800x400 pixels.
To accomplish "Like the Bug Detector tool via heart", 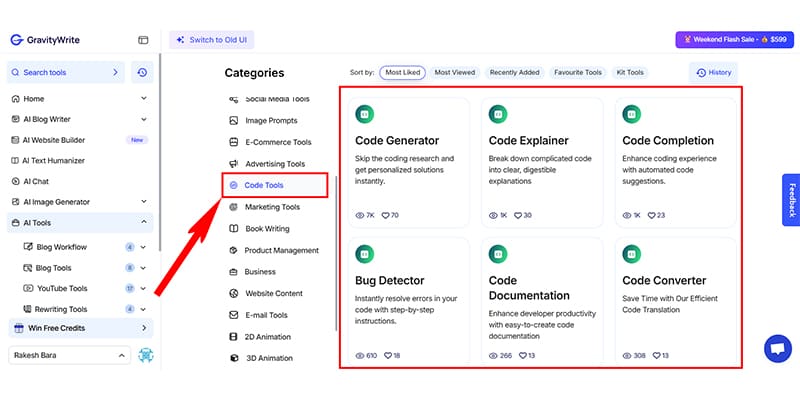I will [x=388, y=356].
